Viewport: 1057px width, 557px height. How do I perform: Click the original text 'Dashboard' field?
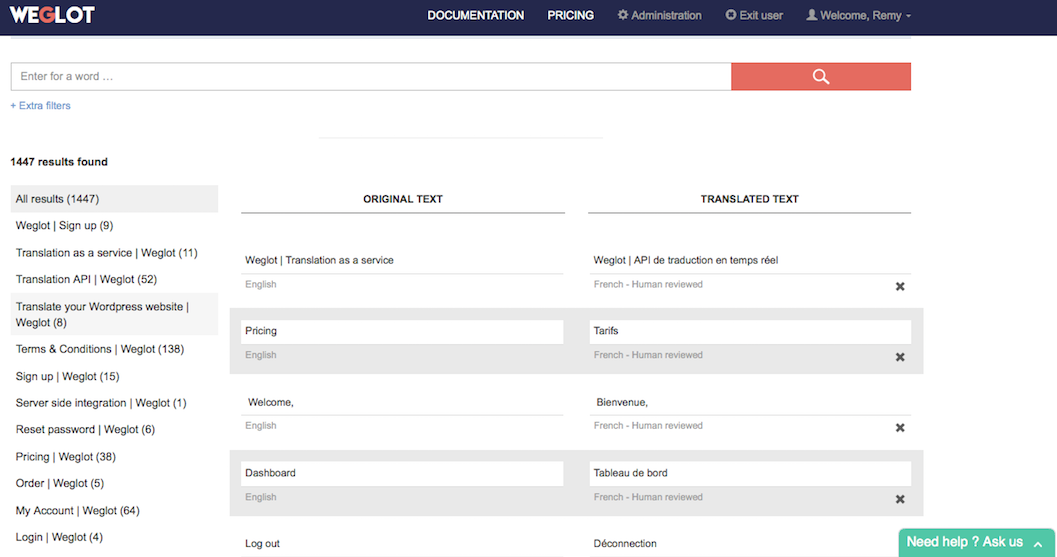[402, 473]
